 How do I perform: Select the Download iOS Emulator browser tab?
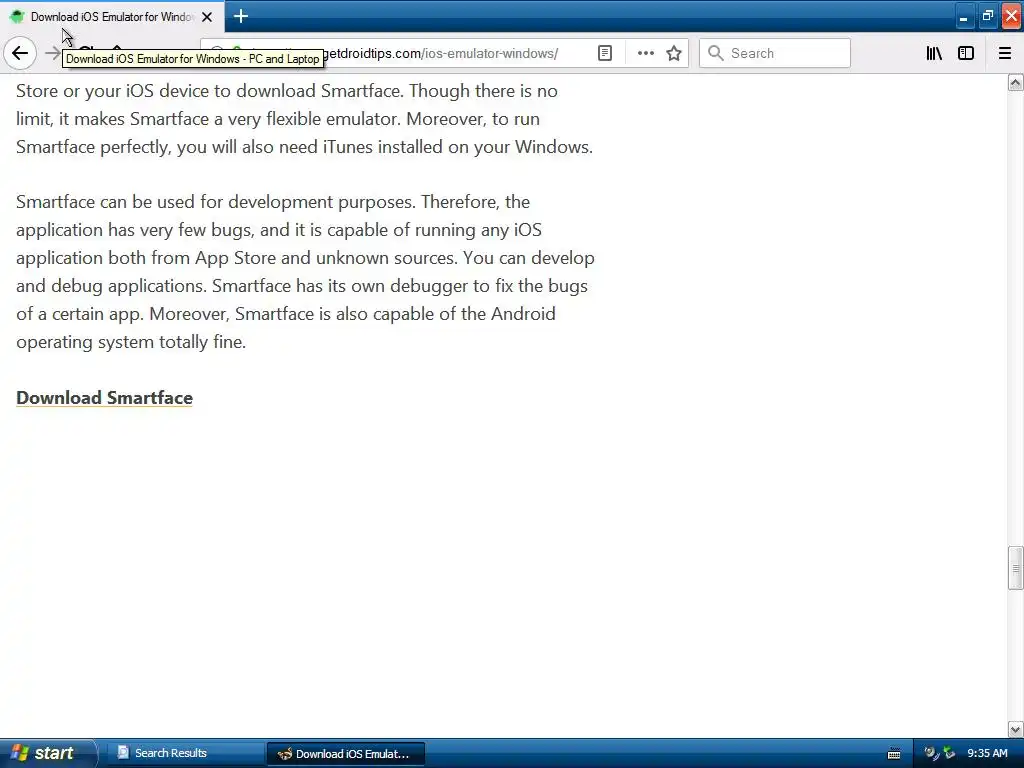coord(112,17)
